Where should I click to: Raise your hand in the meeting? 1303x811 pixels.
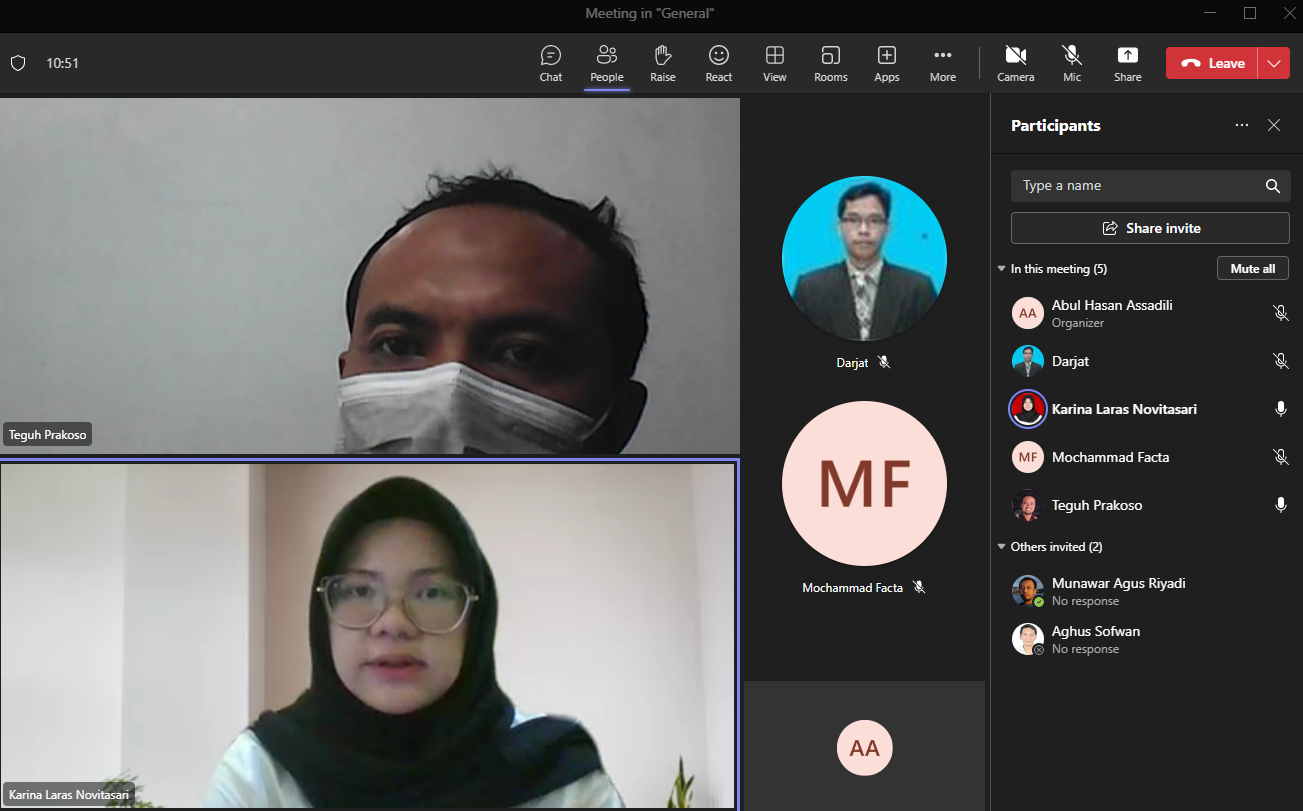click(662, 63)
